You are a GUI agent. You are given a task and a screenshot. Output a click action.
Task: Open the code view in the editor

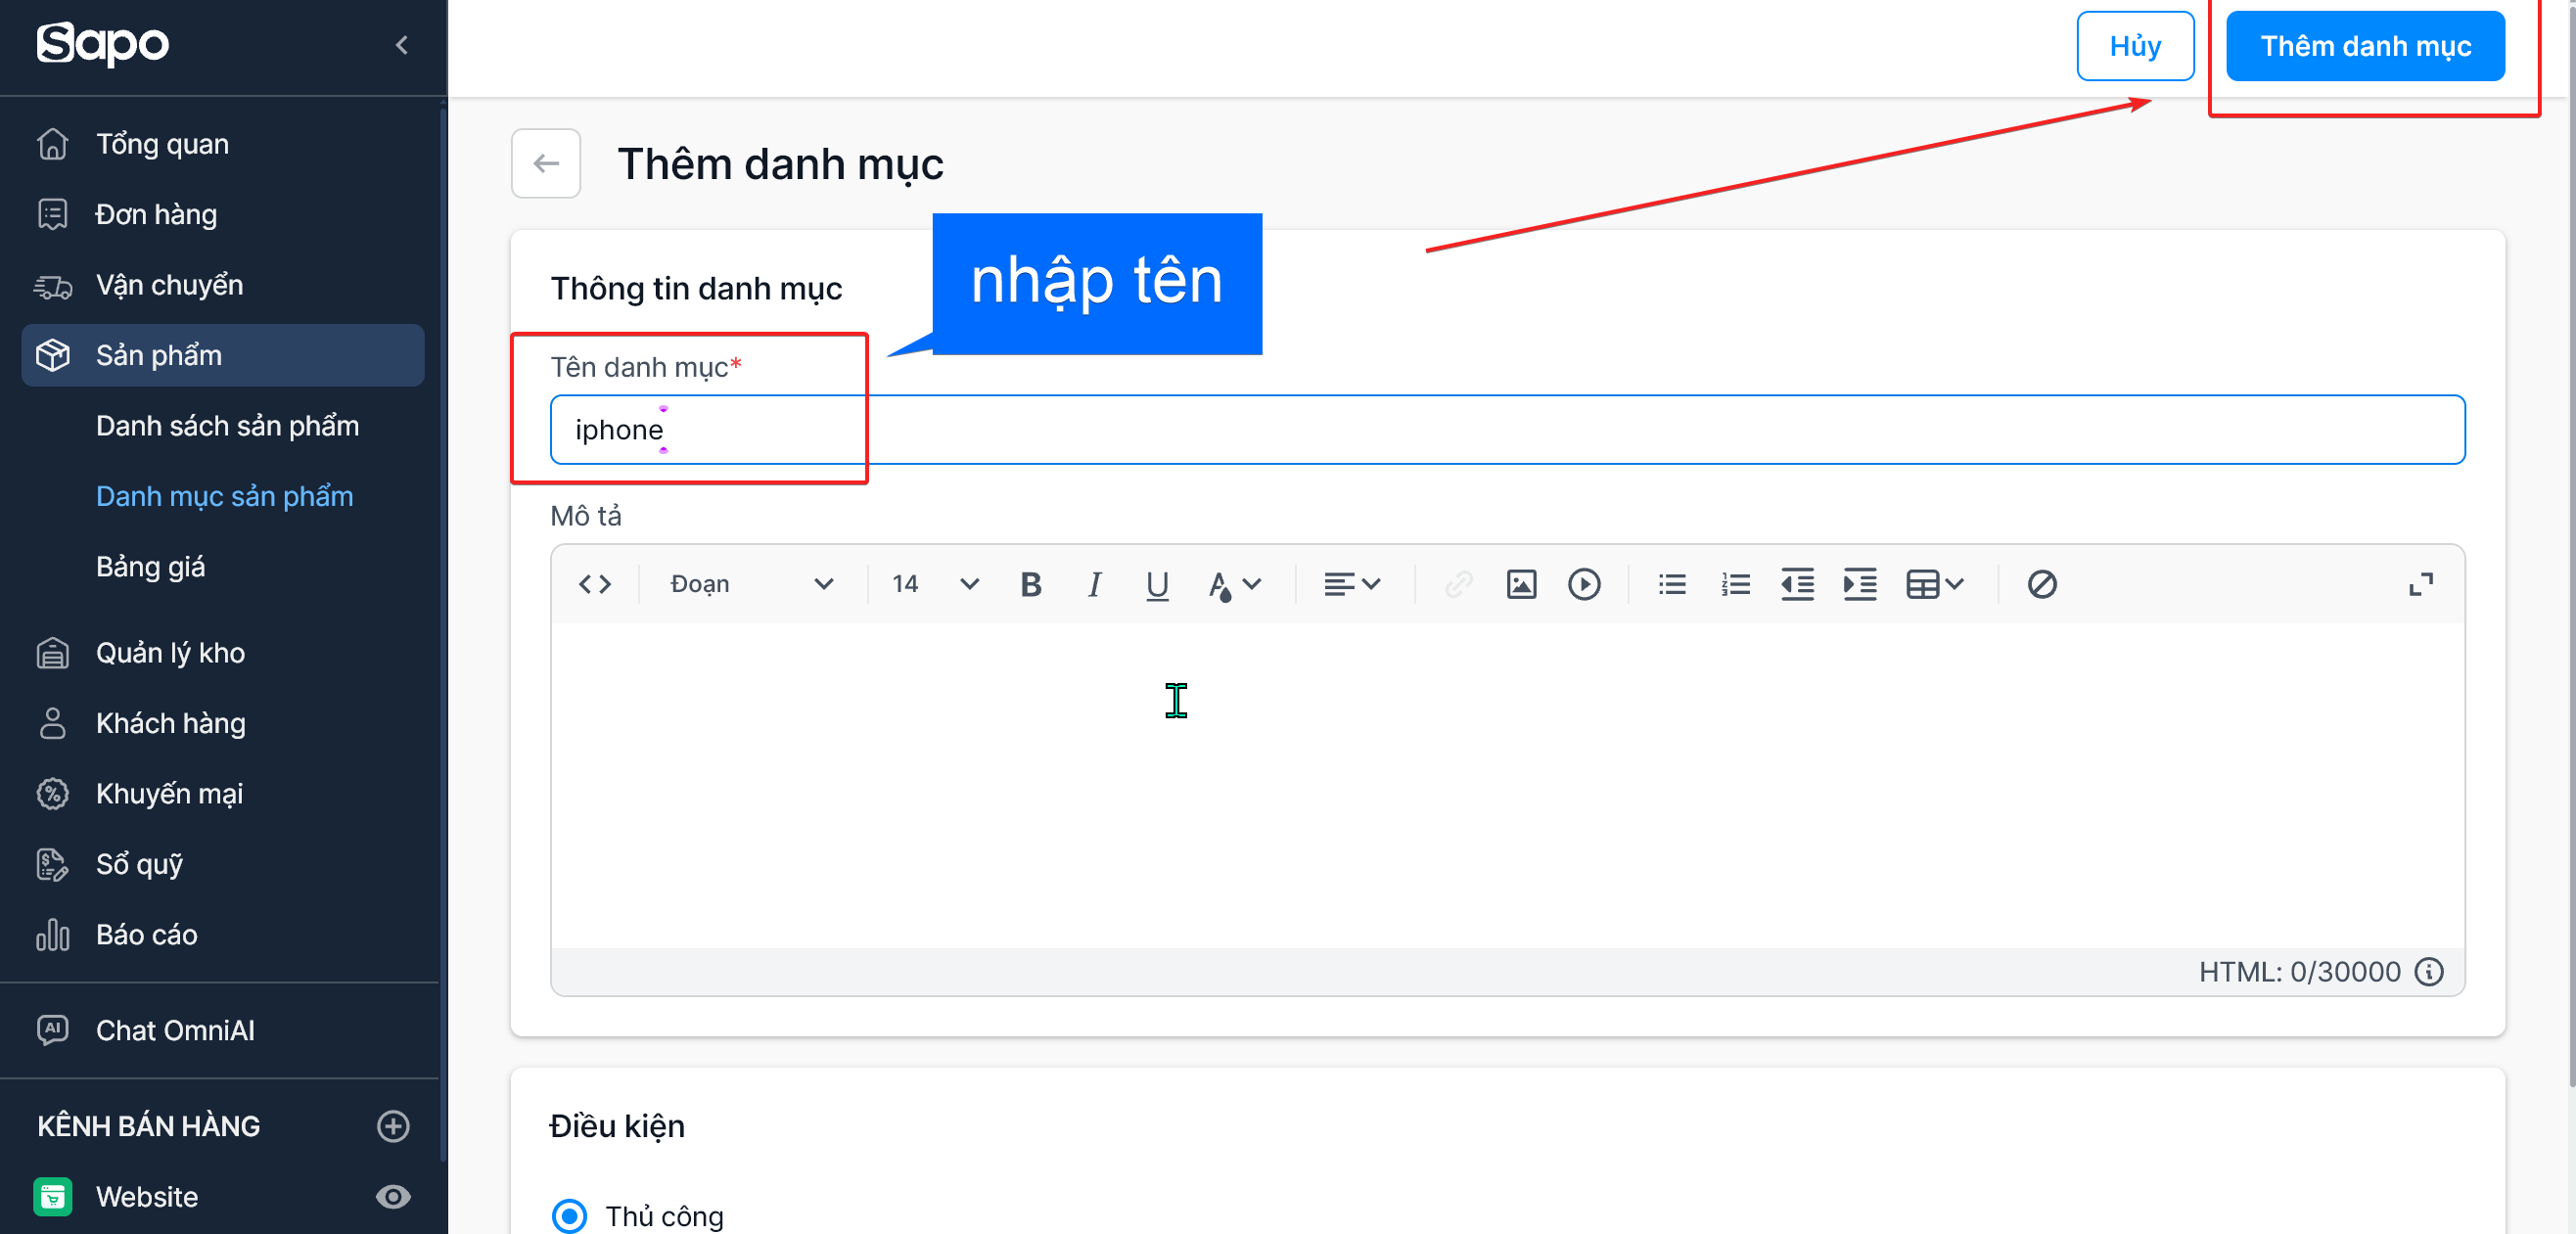[x=594, y=585]
